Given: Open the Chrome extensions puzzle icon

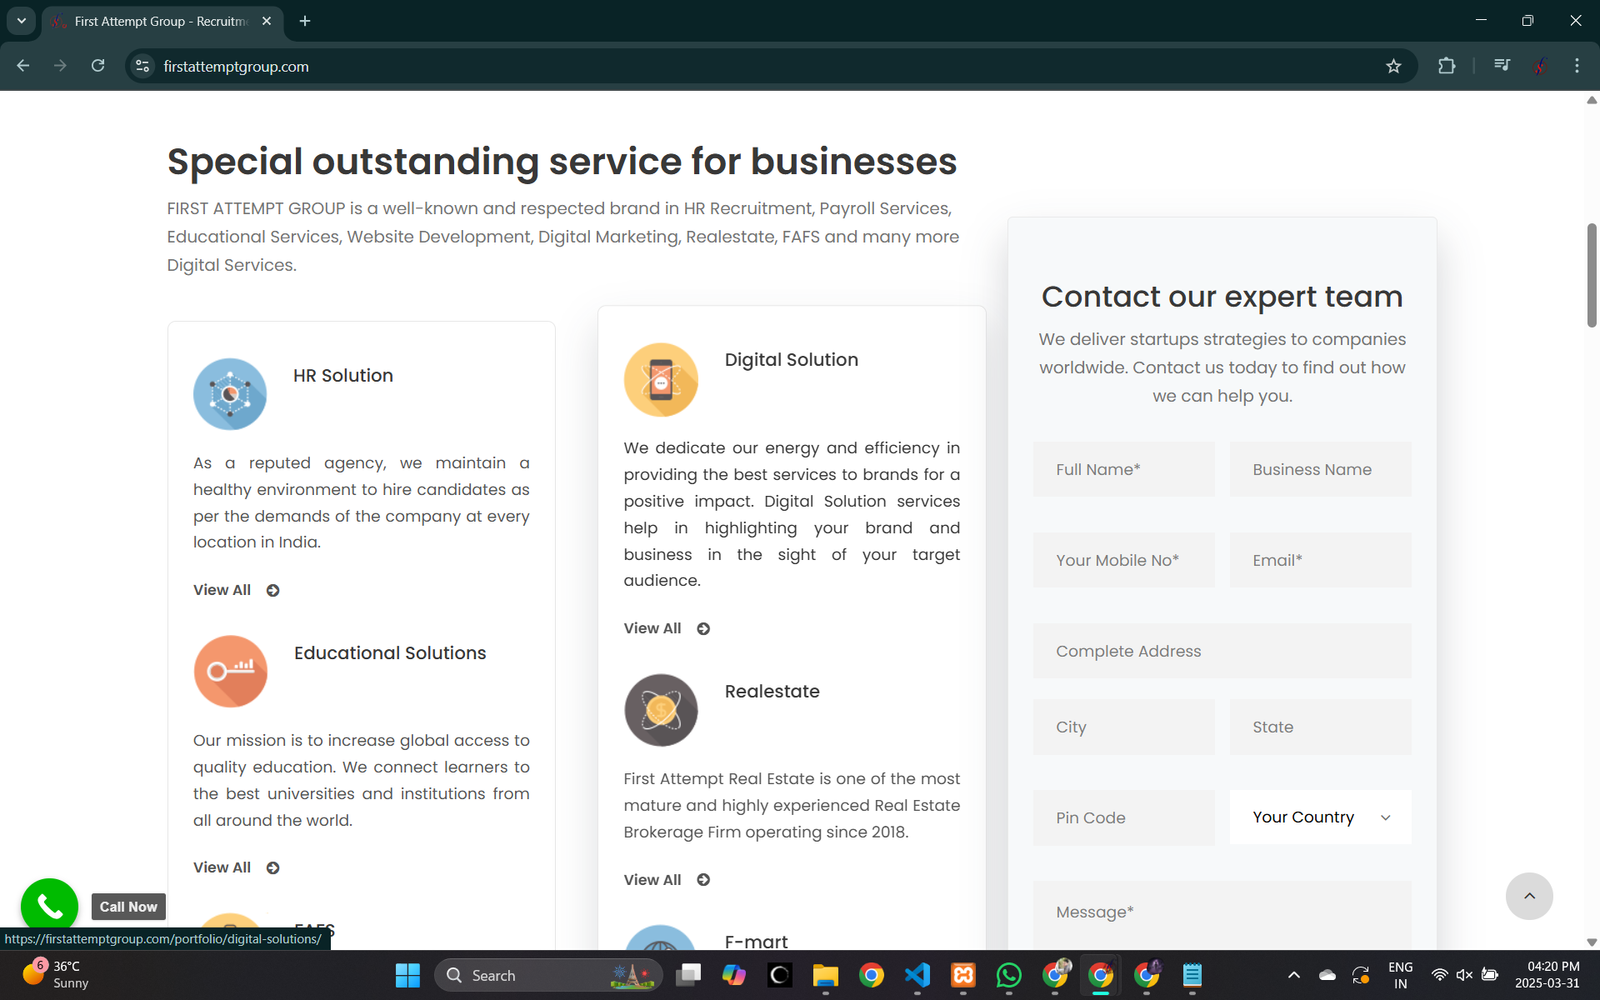Looking at the screenshot, I should pos(1447,66).
